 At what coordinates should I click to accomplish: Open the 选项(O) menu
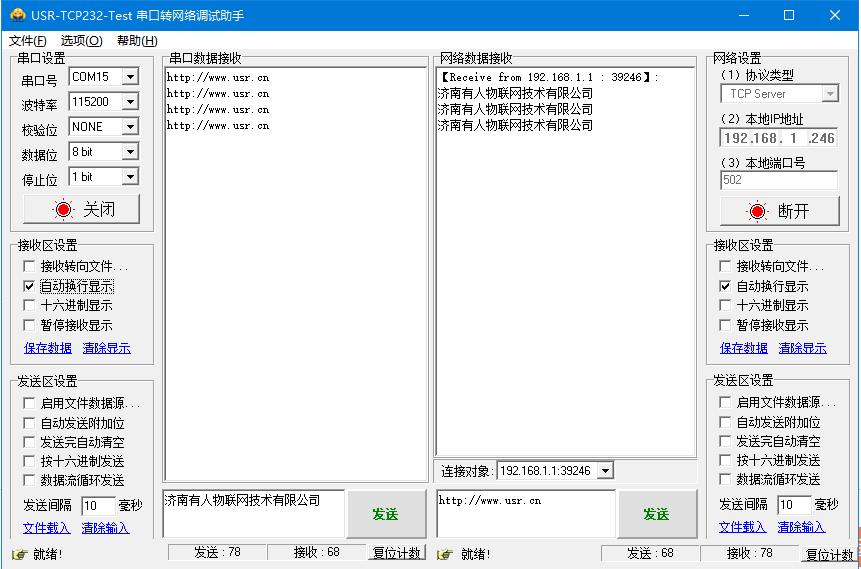coord(81,41)
